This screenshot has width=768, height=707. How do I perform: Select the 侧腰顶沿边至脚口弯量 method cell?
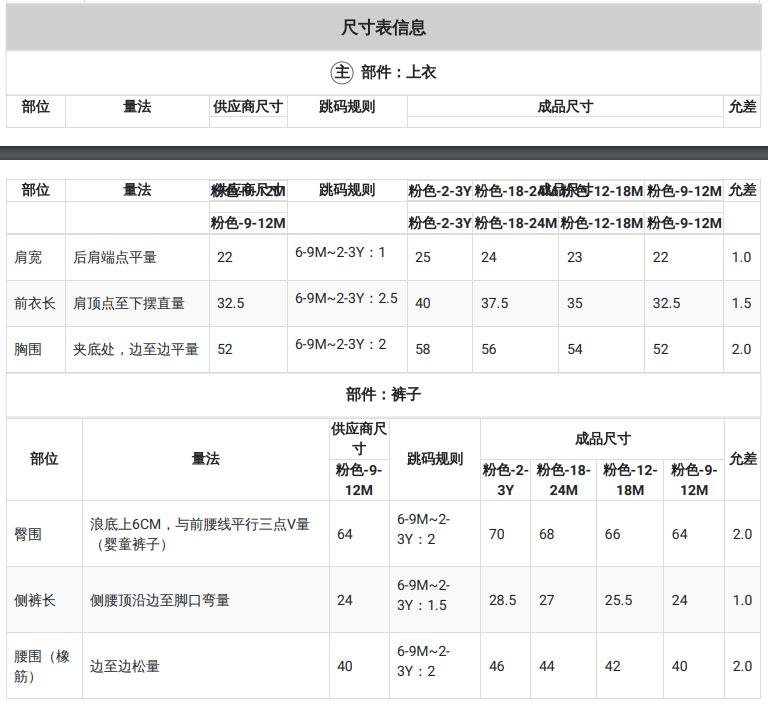coord(160,600)
